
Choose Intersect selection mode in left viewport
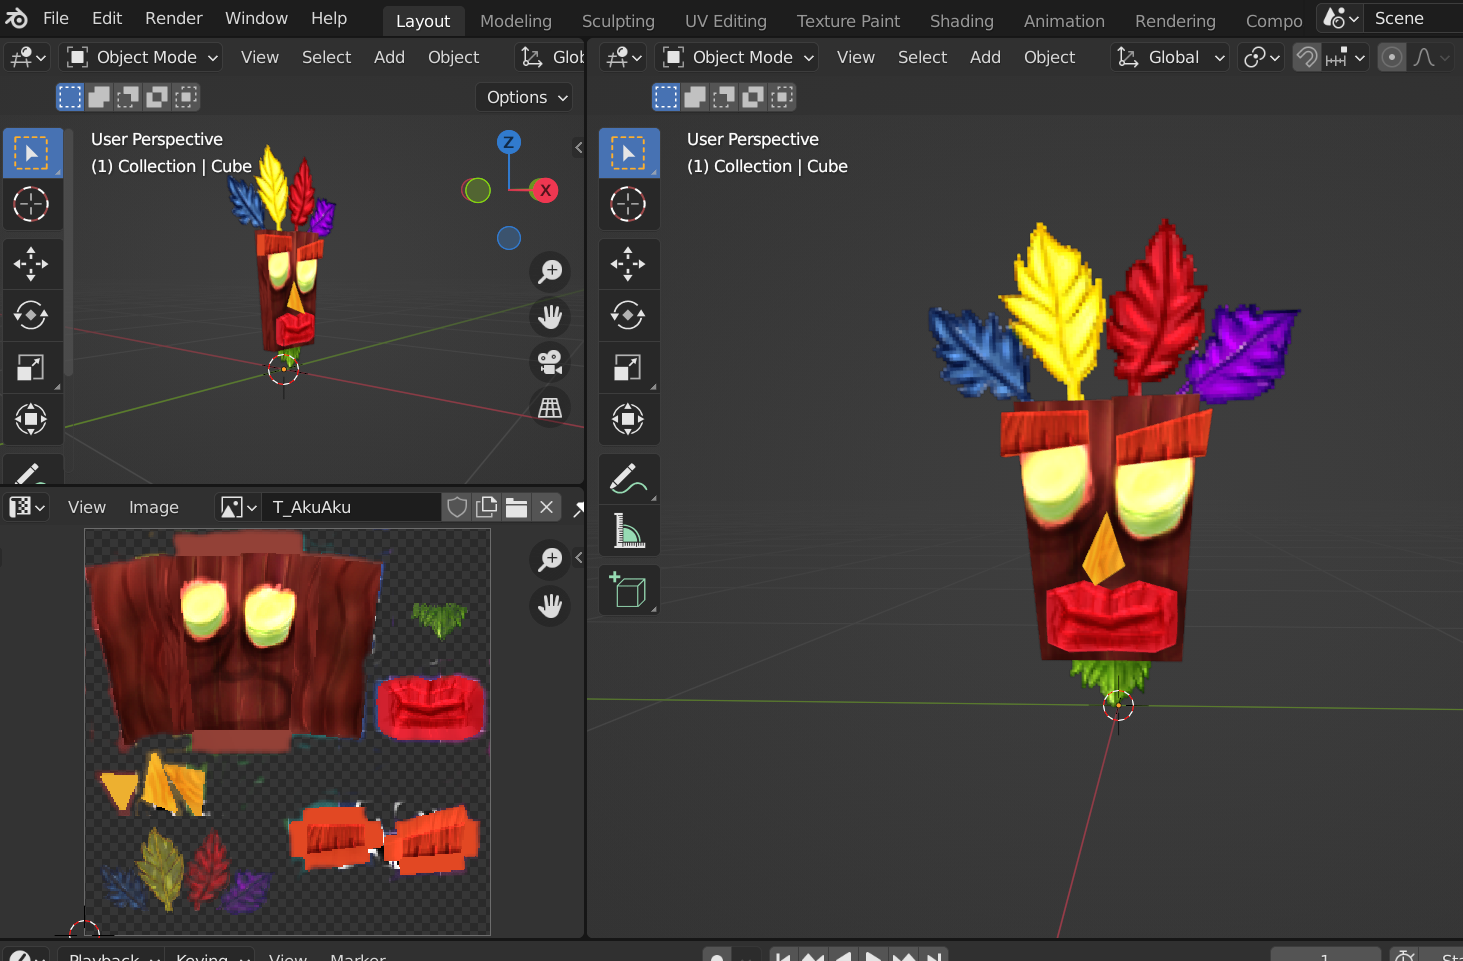[186, 97]
